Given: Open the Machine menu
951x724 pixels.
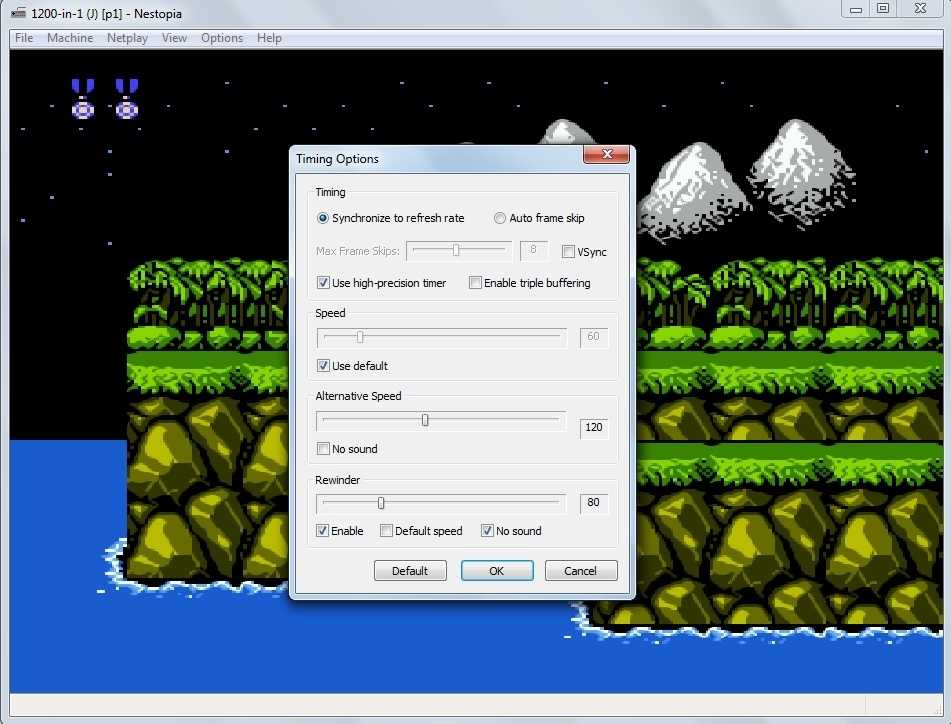Looking at the screenshot, I should point(70,38).
